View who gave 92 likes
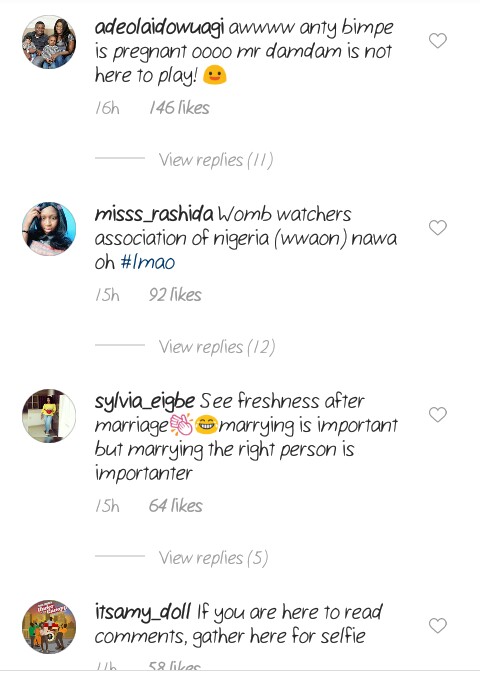The image size is (480, 688). [175, 294]
